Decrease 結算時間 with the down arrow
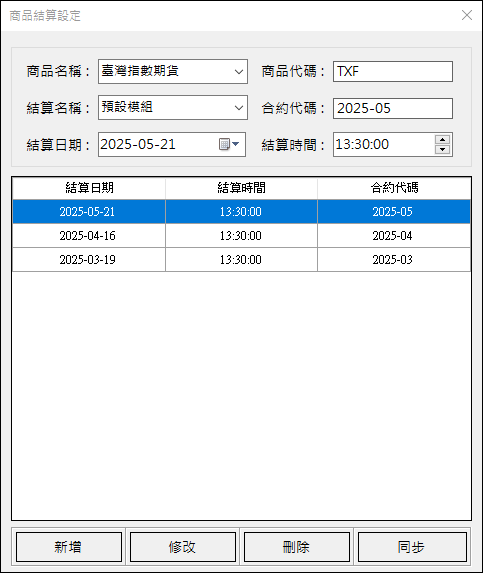The width and height of the screenshot is (483, 573). (442, 149)
